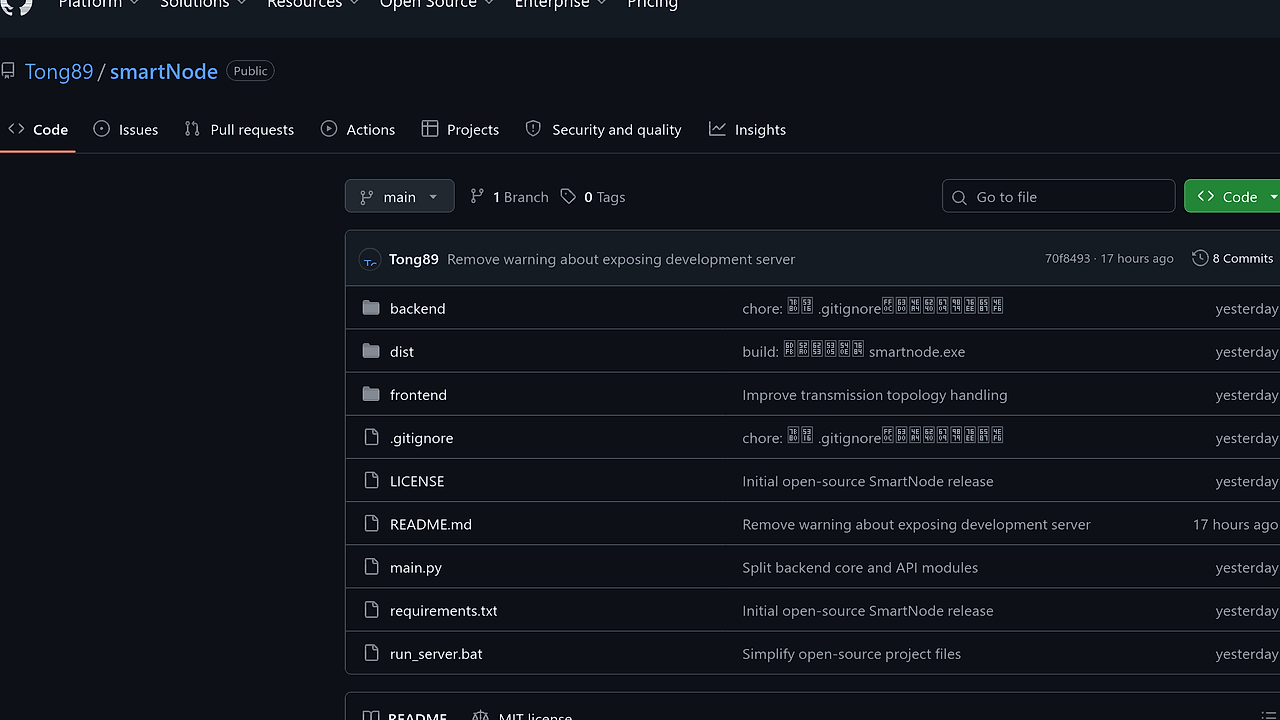
Task: Open the requirements.txt file
Action: pos(444,610)
